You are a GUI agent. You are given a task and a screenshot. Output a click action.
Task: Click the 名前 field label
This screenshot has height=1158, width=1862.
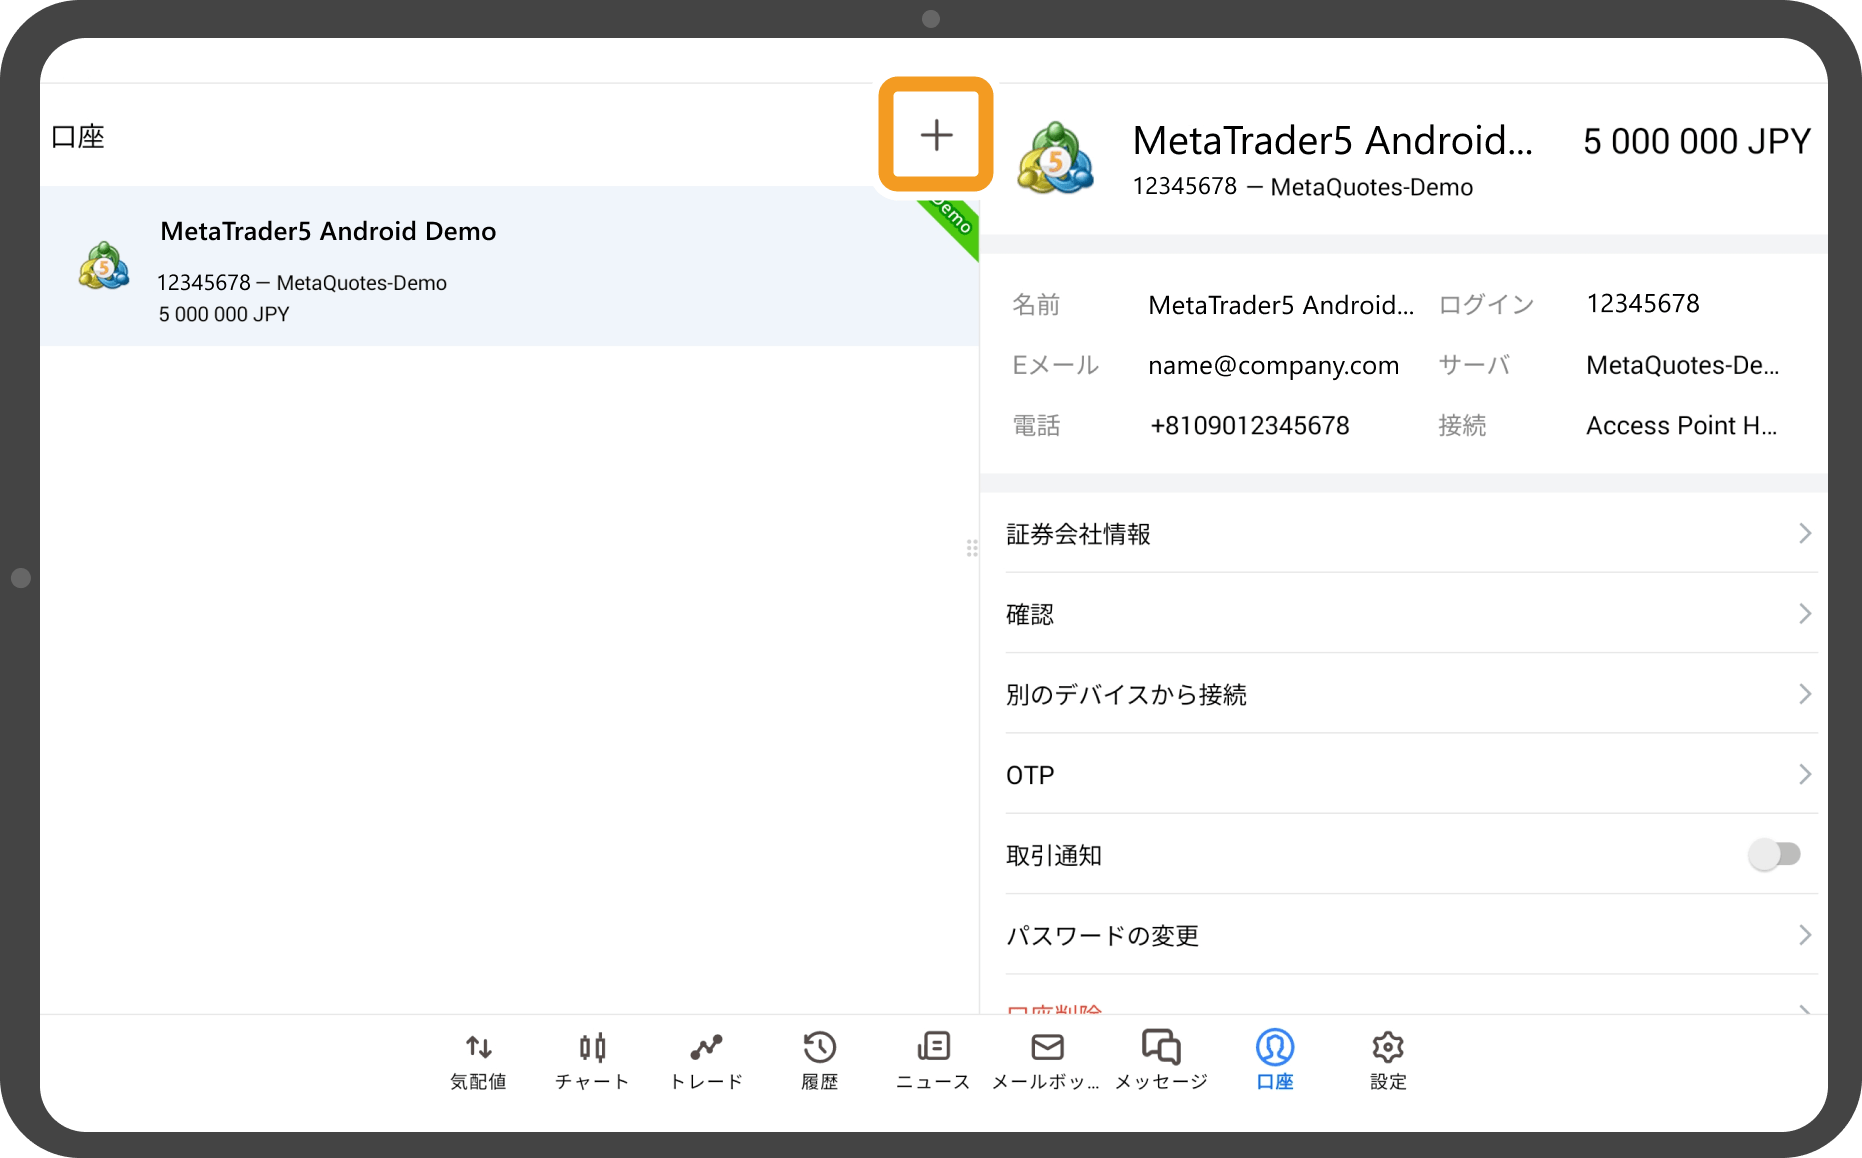pyautogui.click(x=1036, y=305)
